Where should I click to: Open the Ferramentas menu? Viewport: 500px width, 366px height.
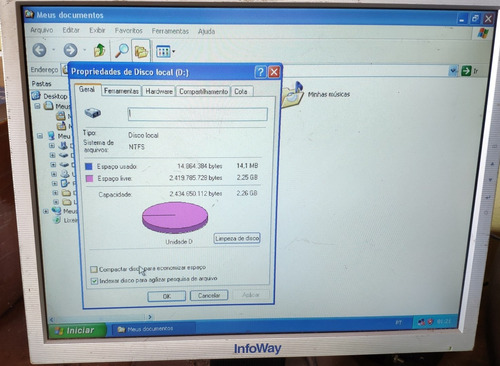pyautogui.click(x=170, y=31)
